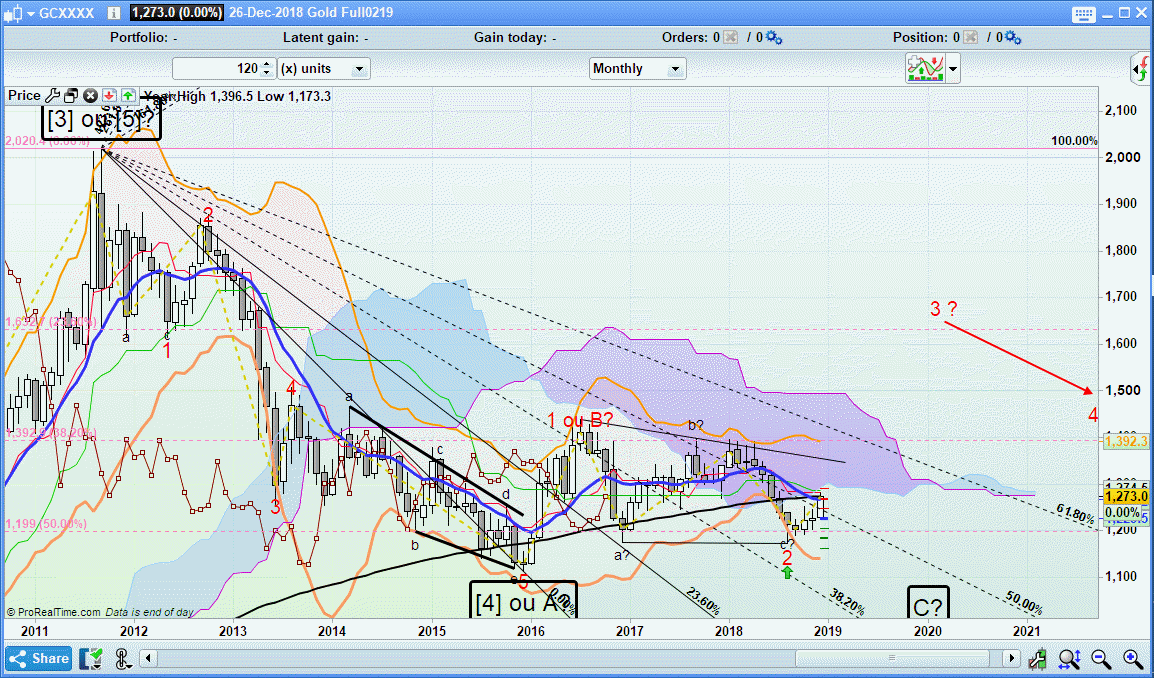Viewport: 1154px width, 678px height.
Task: Move Price panel up with green arrow
Action: (x=128, y=95)
